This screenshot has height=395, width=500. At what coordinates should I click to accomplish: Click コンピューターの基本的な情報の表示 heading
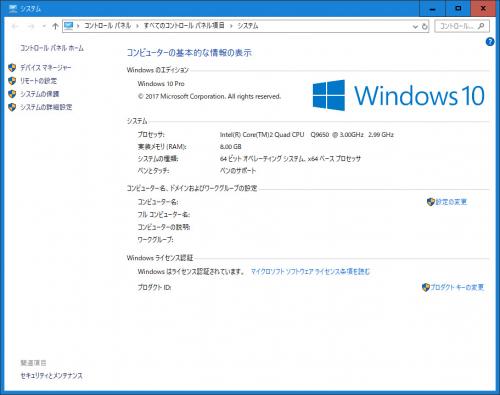point(189,53)
